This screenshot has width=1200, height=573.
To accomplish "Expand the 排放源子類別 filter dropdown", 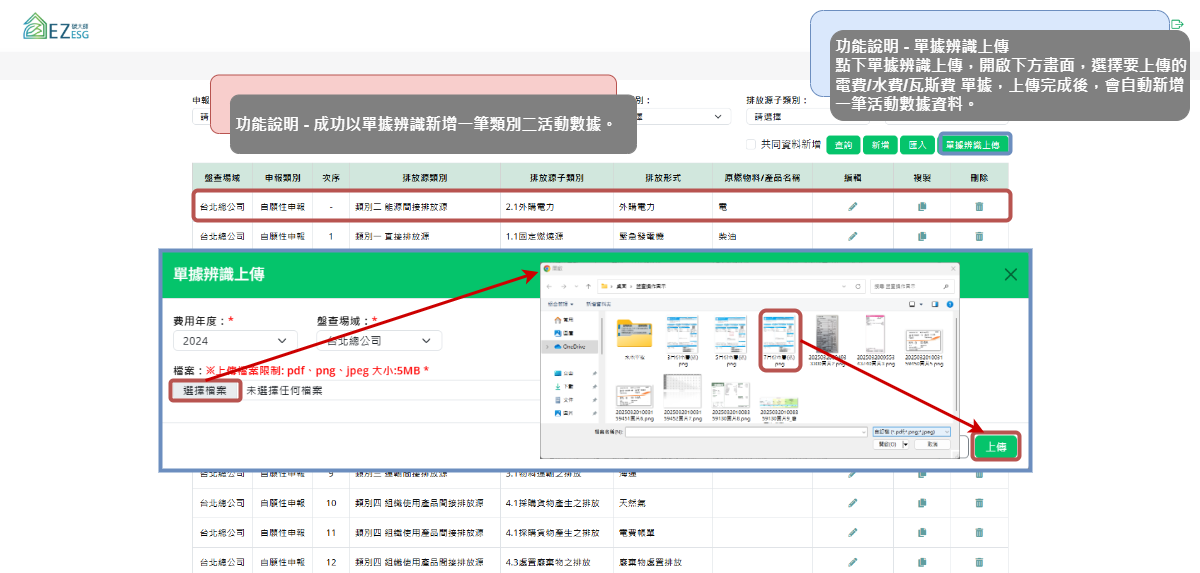I will tap(790, 117).
